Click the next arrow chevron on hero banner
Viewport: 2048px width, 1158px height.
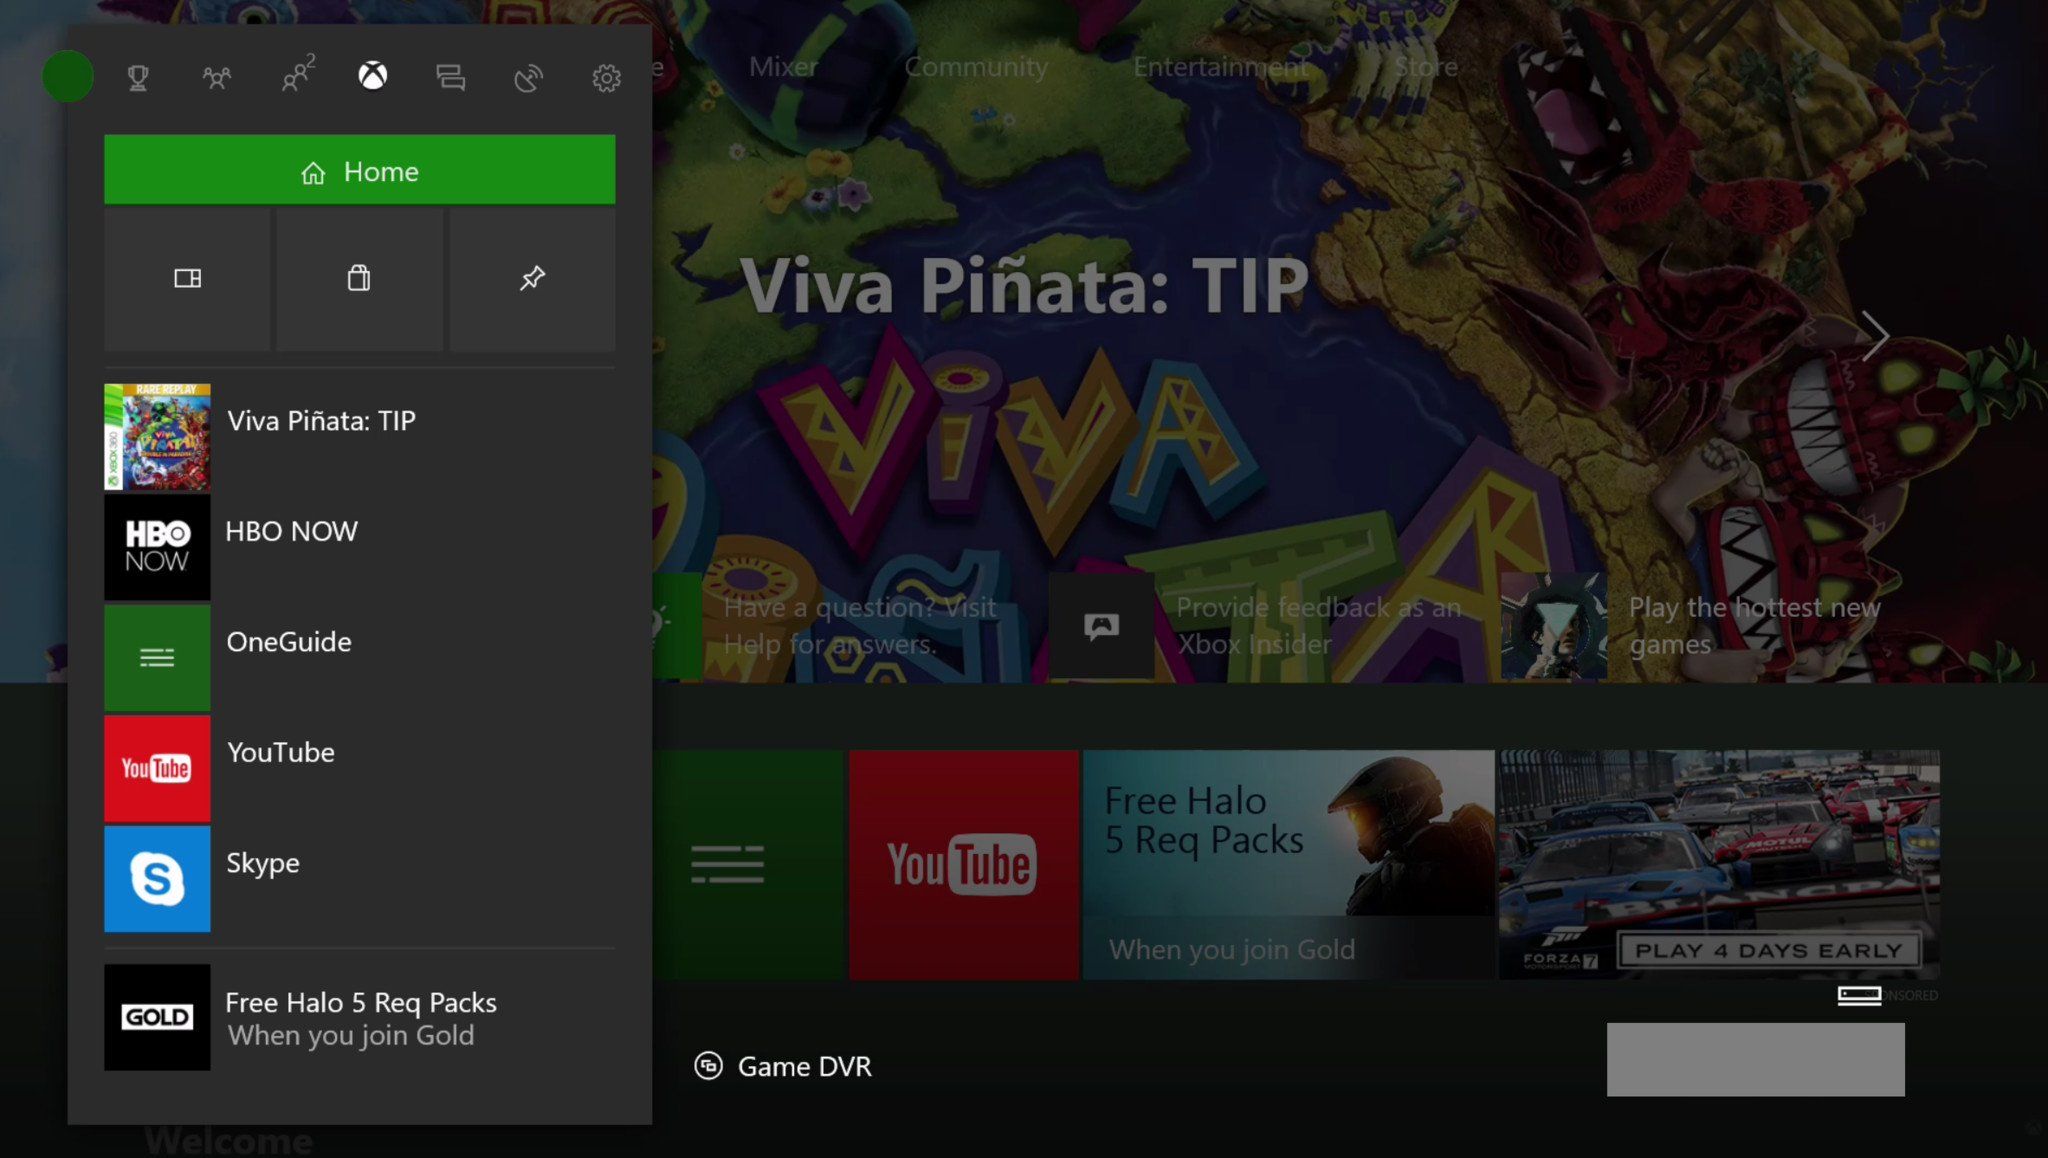coord(1875,336)
